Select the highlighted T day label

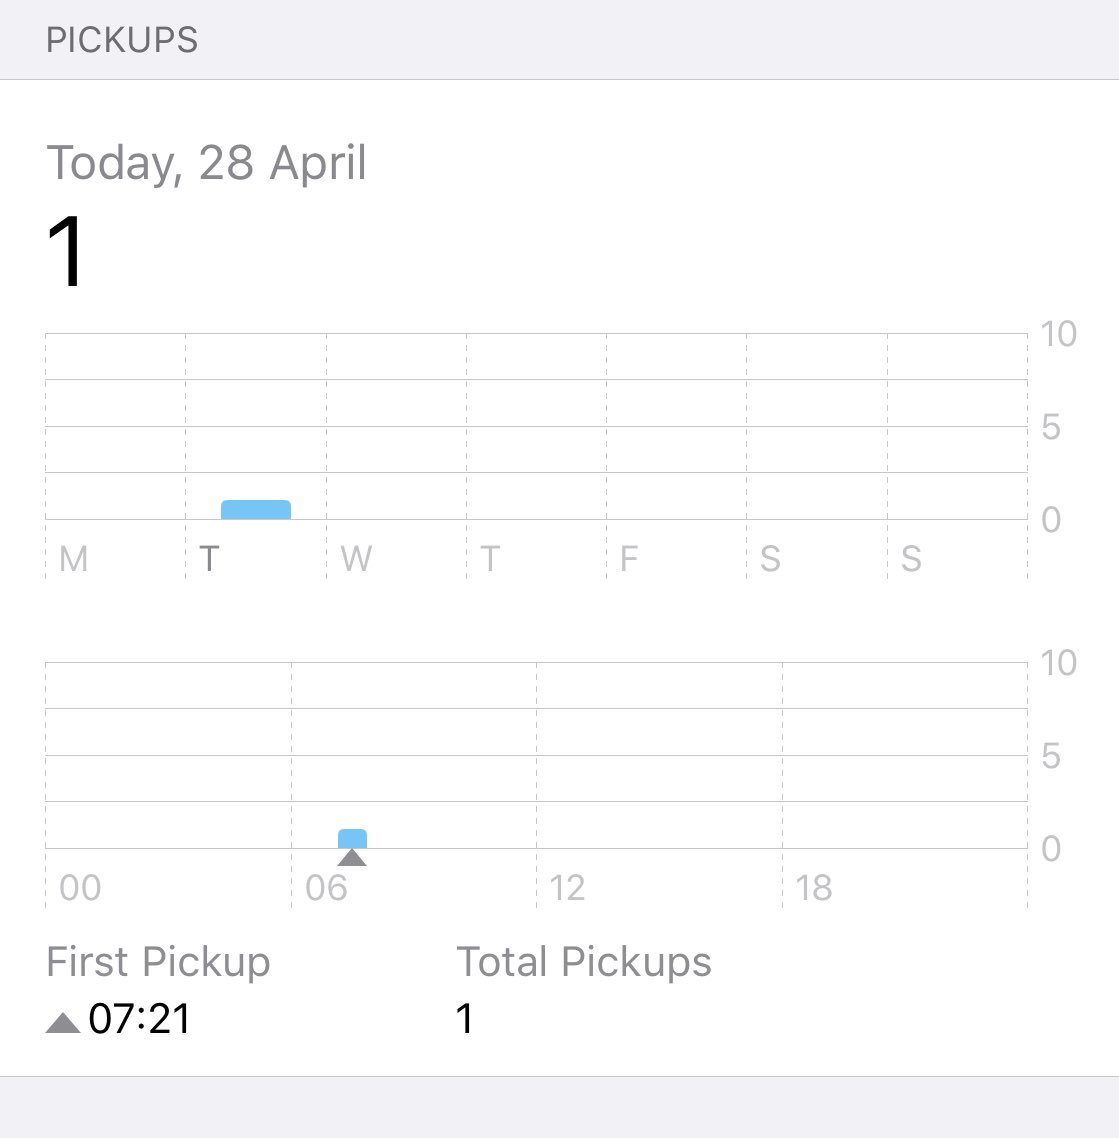pos(209,559)
